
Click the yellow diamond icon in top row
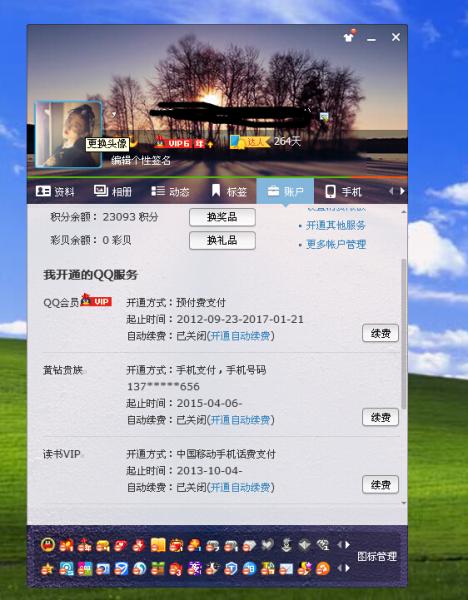103,545
